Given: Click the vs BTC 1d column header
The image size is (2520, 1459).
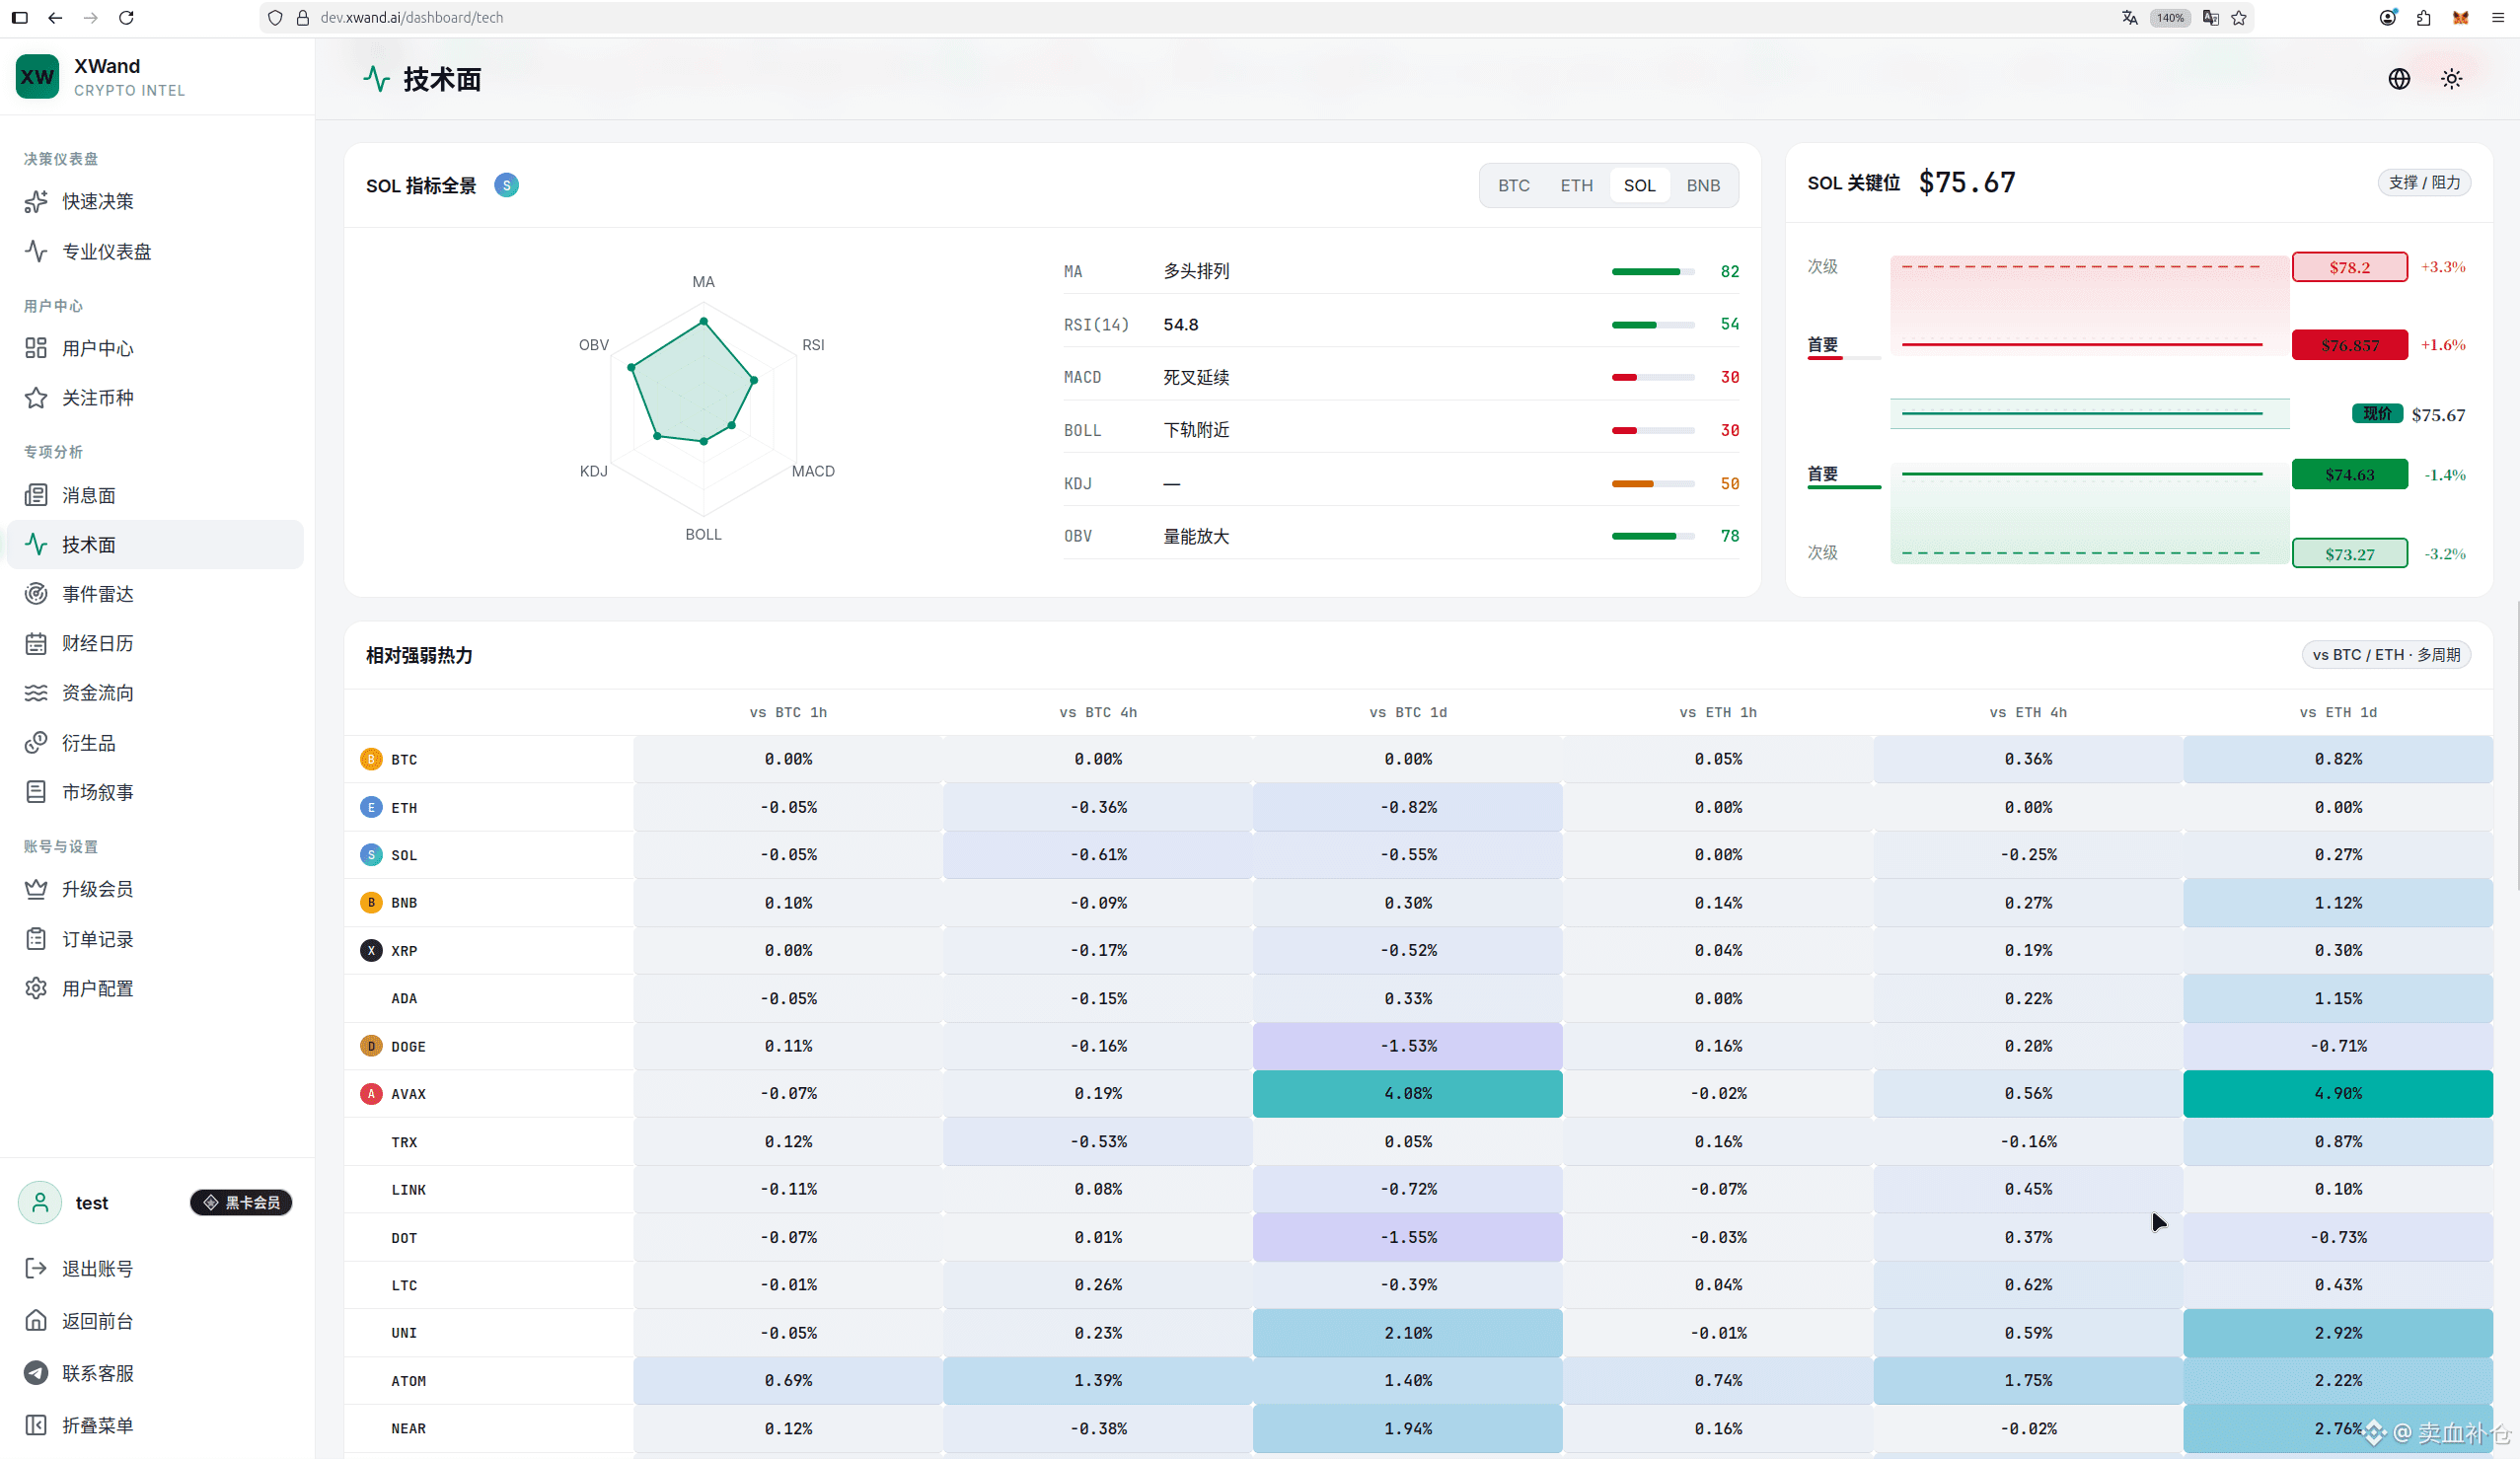Looking at the screenshot, I should coord(1408,712).
